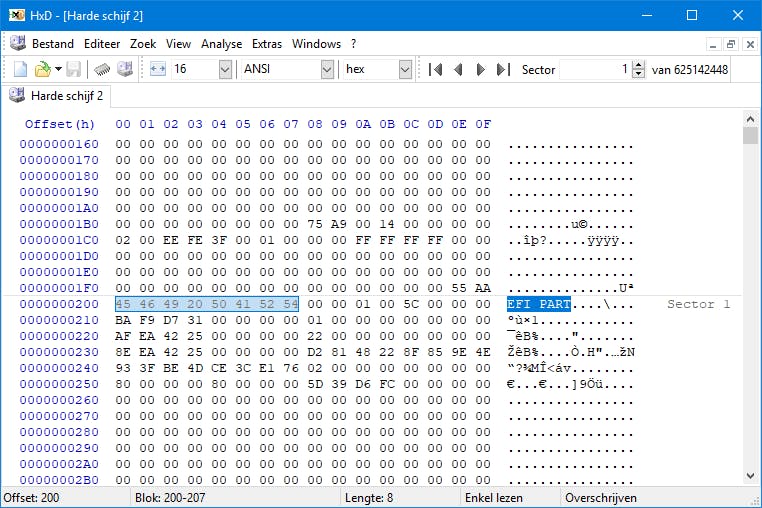Expand the Open file arrow dropdown
The width and height of the screenshot is (762, 508).
point(58,69)
